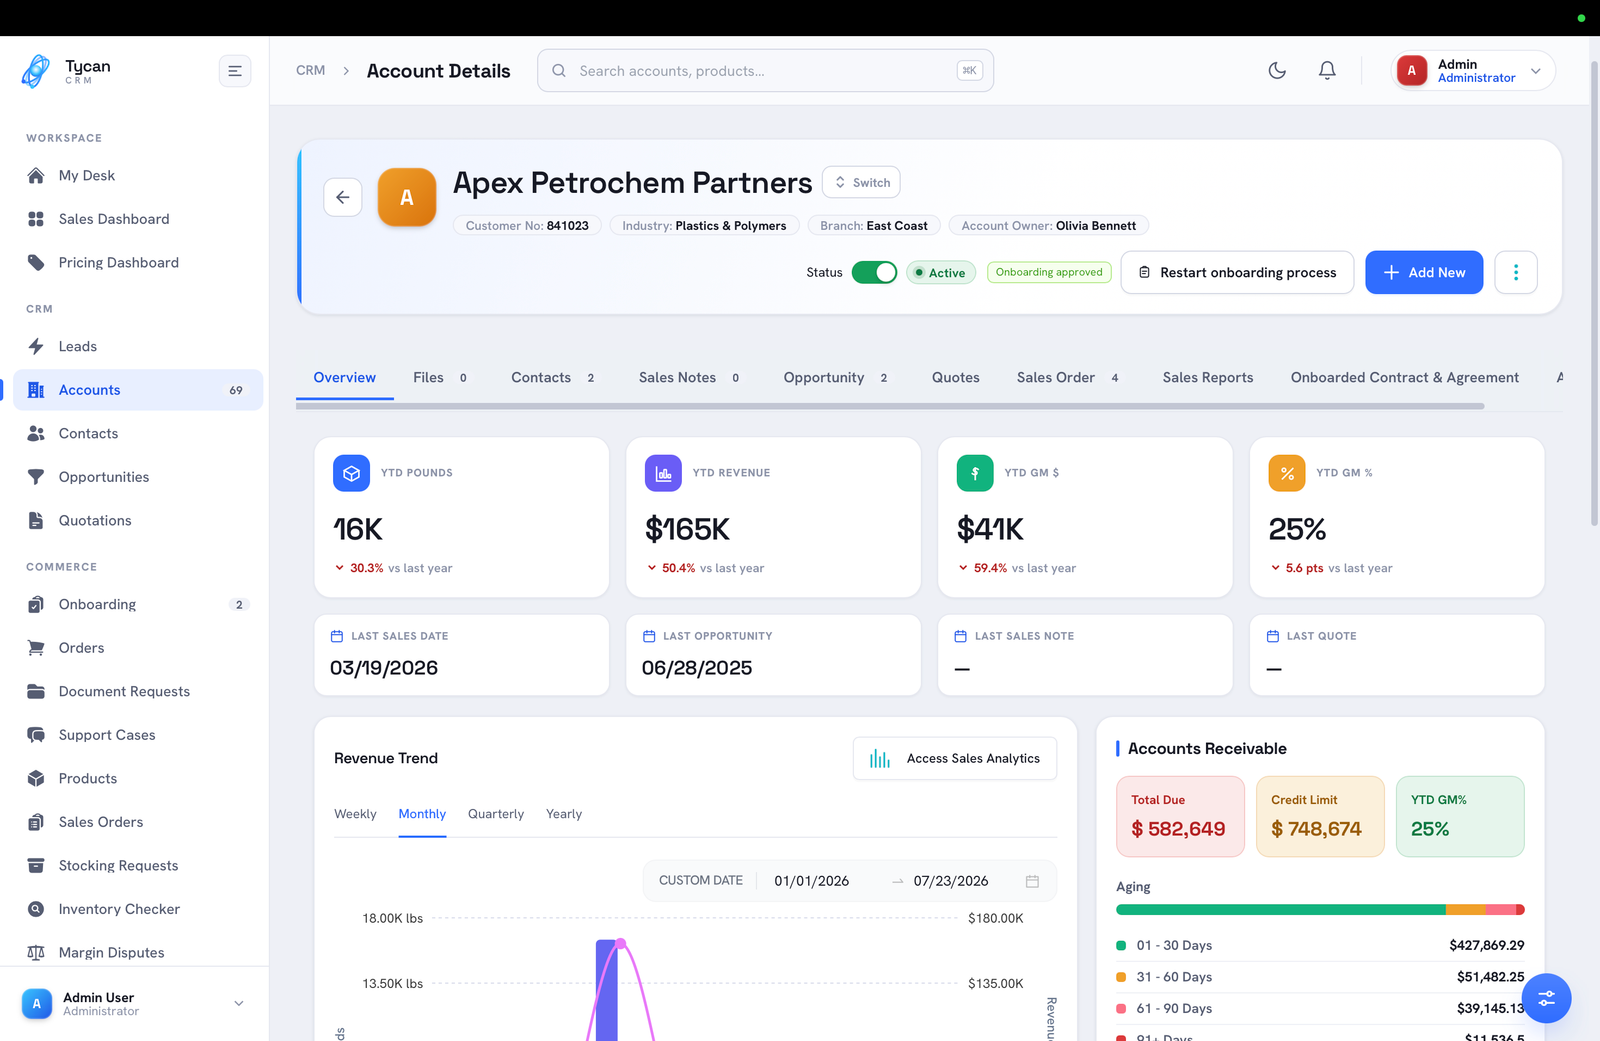Open My Desk home icon
Viewport: 1600px width, 1041px height.
coord(36,175)
